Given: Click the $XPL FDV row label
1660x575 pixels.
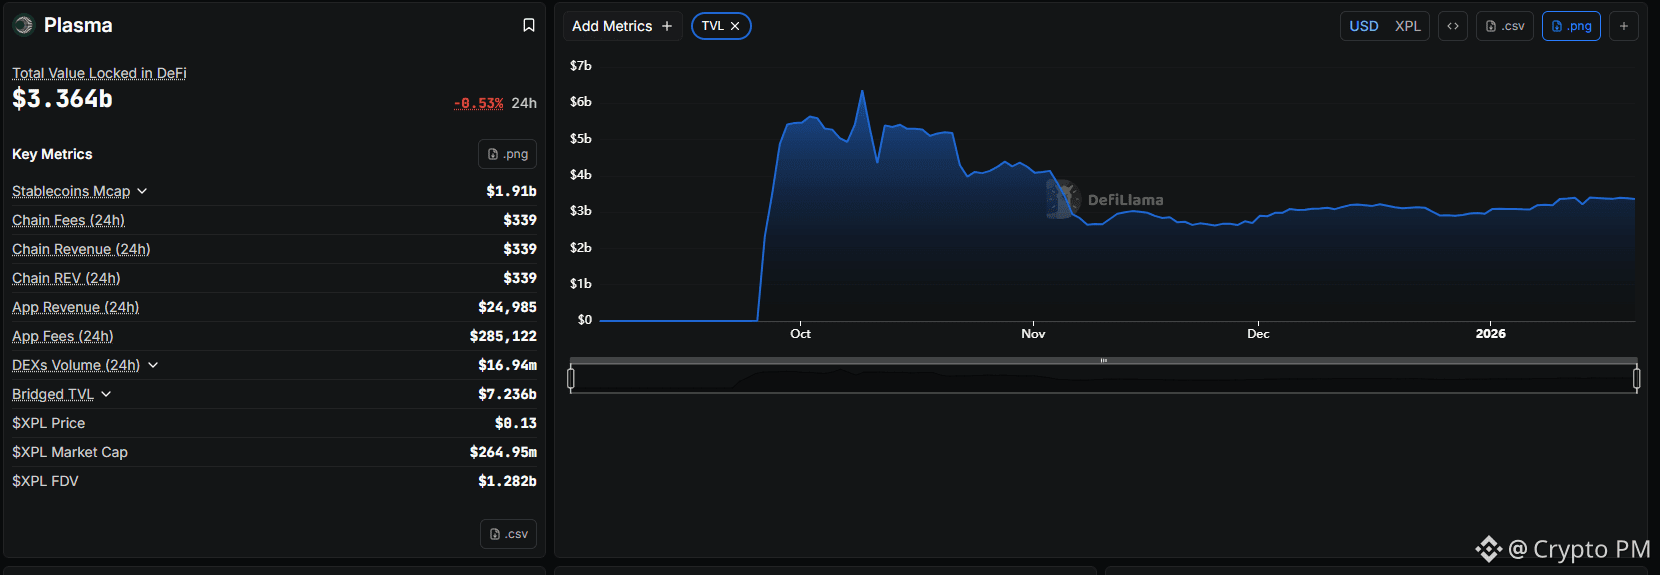Looking at the screenshot, I should [45, 481].
